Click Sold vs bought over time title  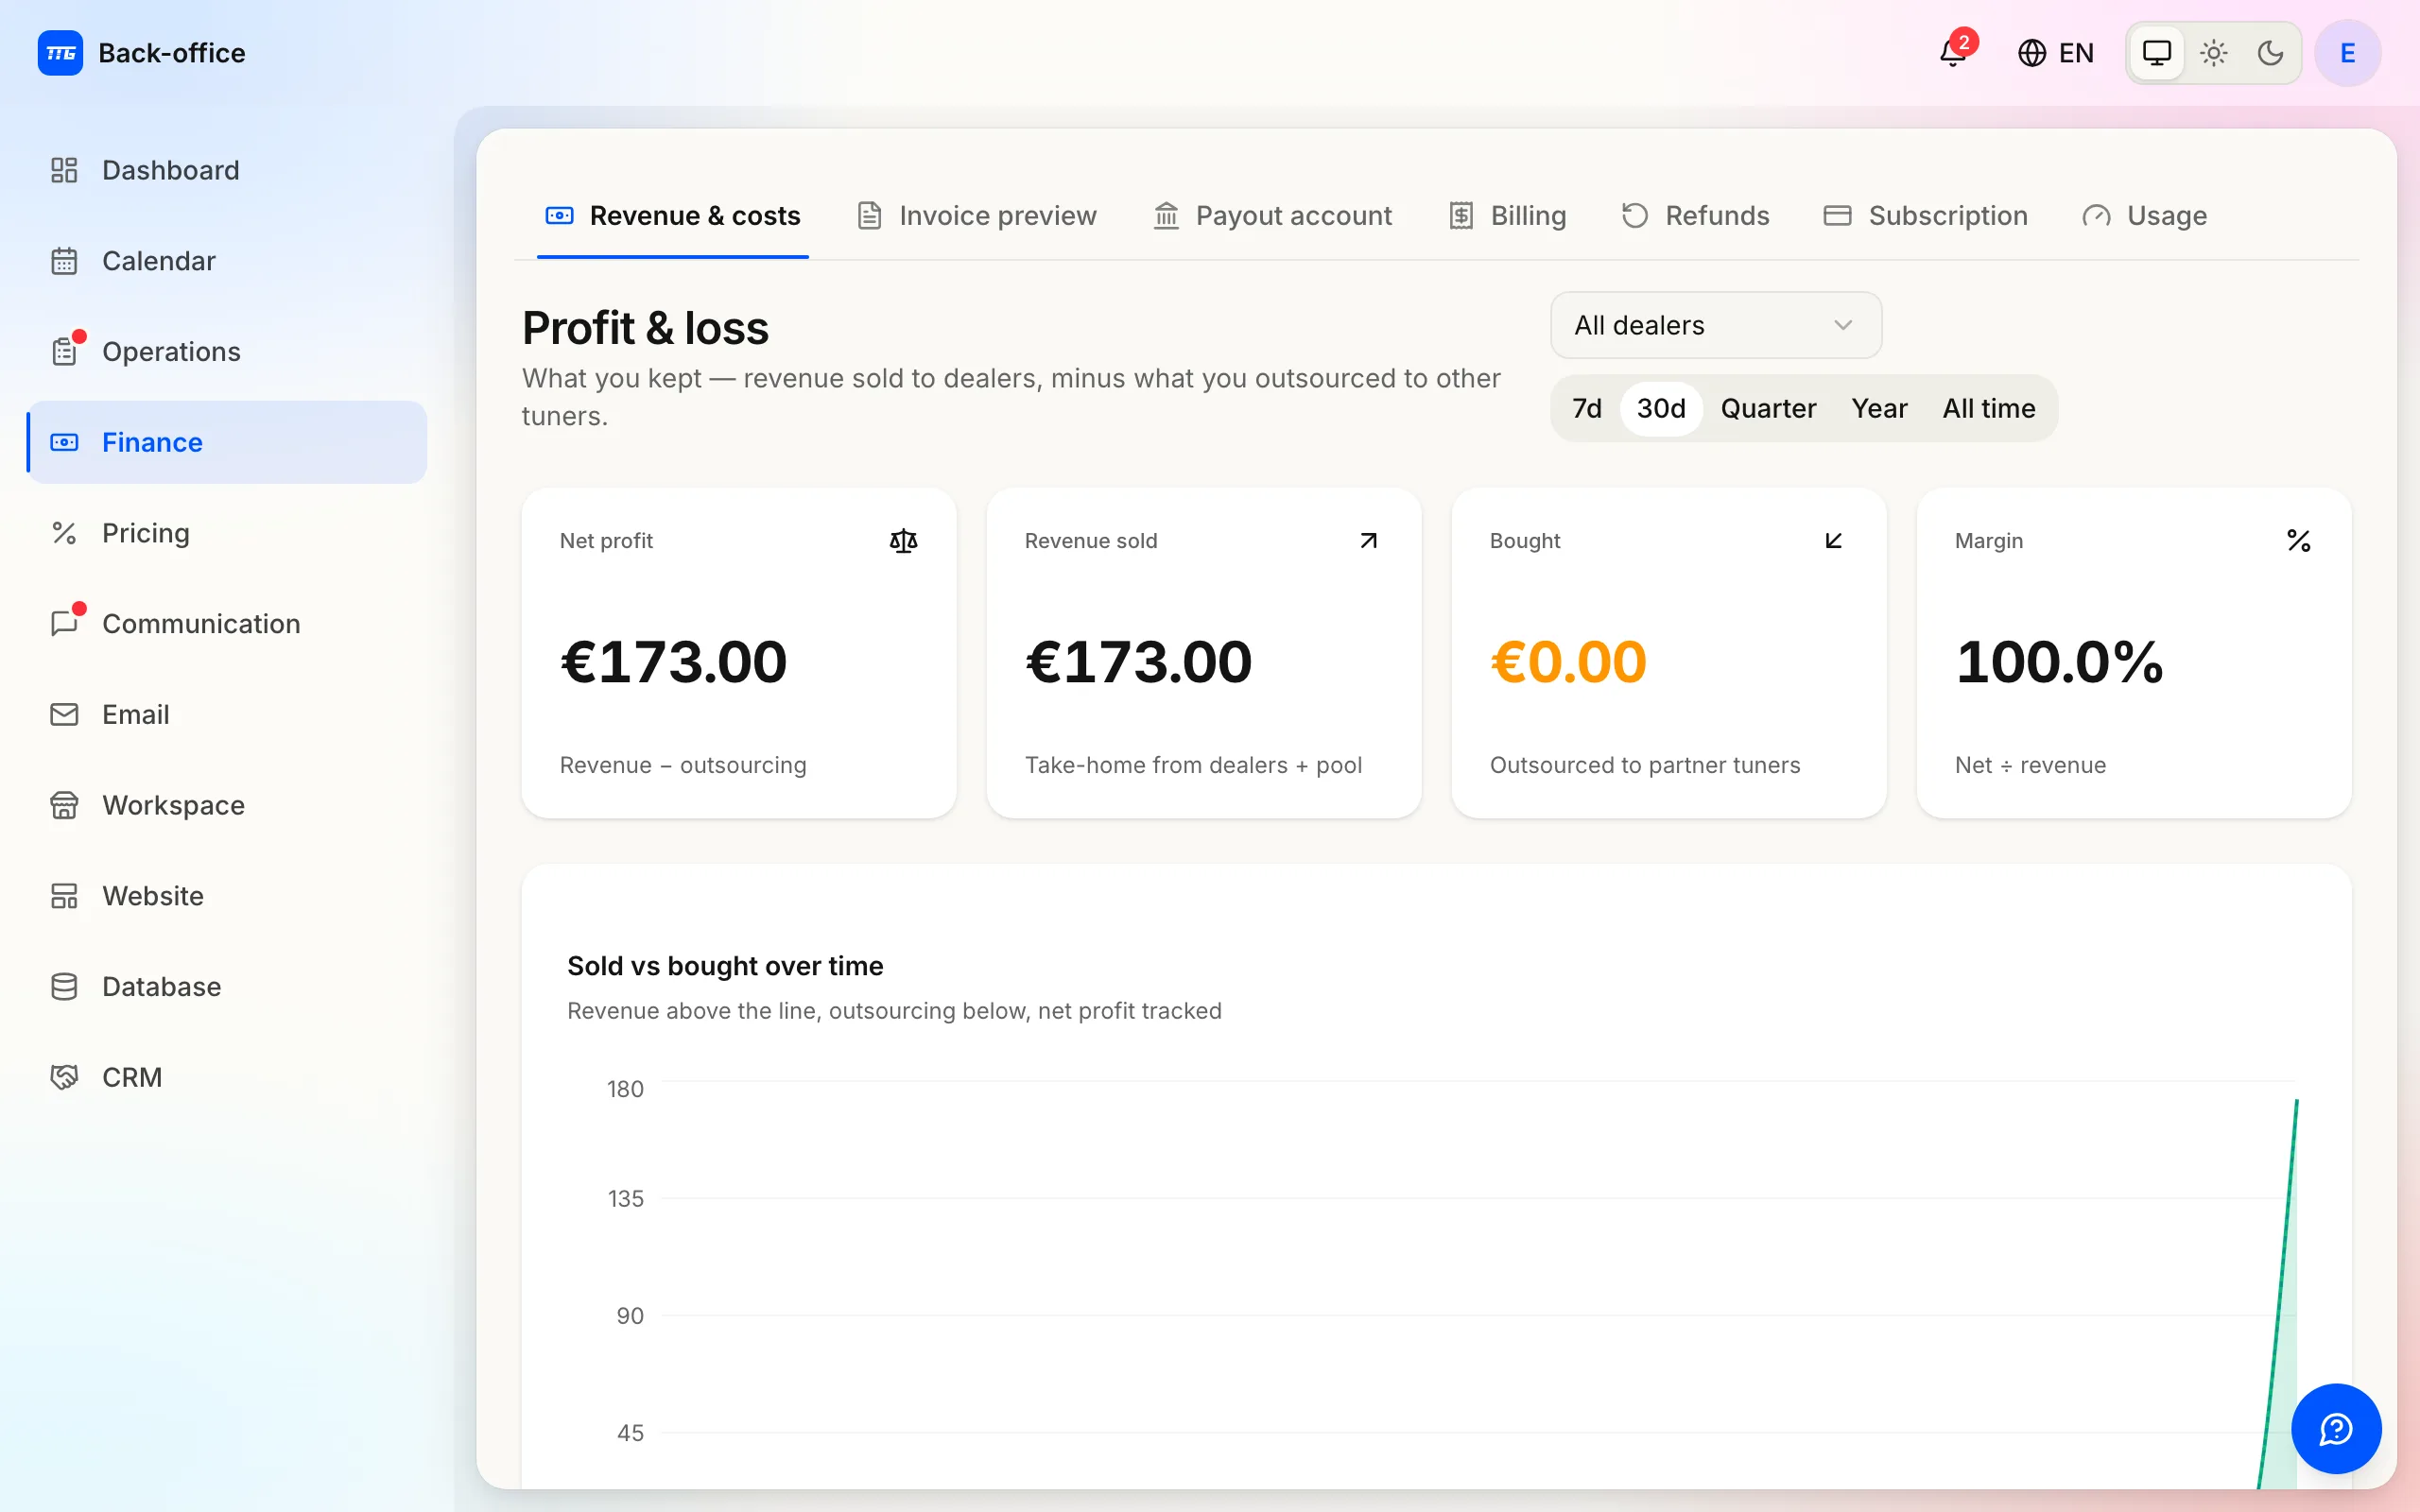(725, 966)
